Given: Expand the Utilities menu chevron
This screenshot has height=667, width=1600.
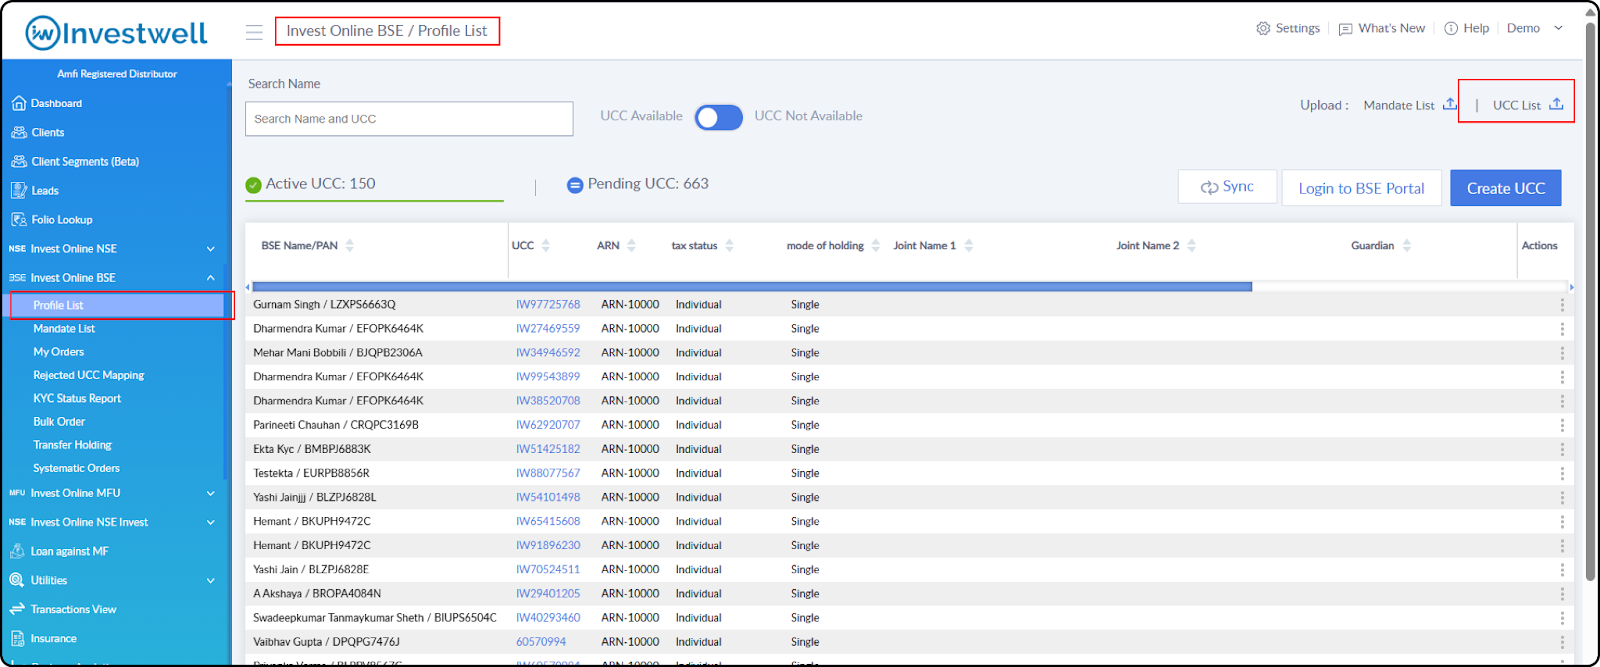Looking at the screenshot, I should click(211, 580).
